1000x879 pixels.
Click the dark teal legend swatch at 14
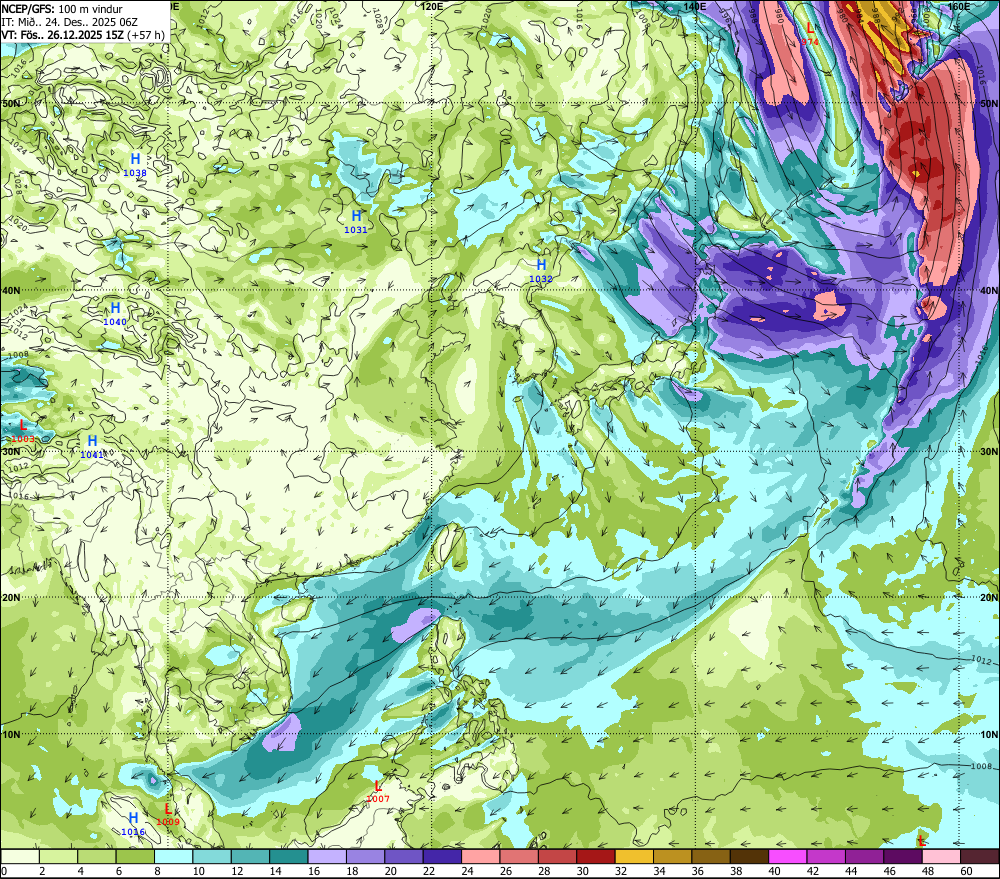(289, 856)
